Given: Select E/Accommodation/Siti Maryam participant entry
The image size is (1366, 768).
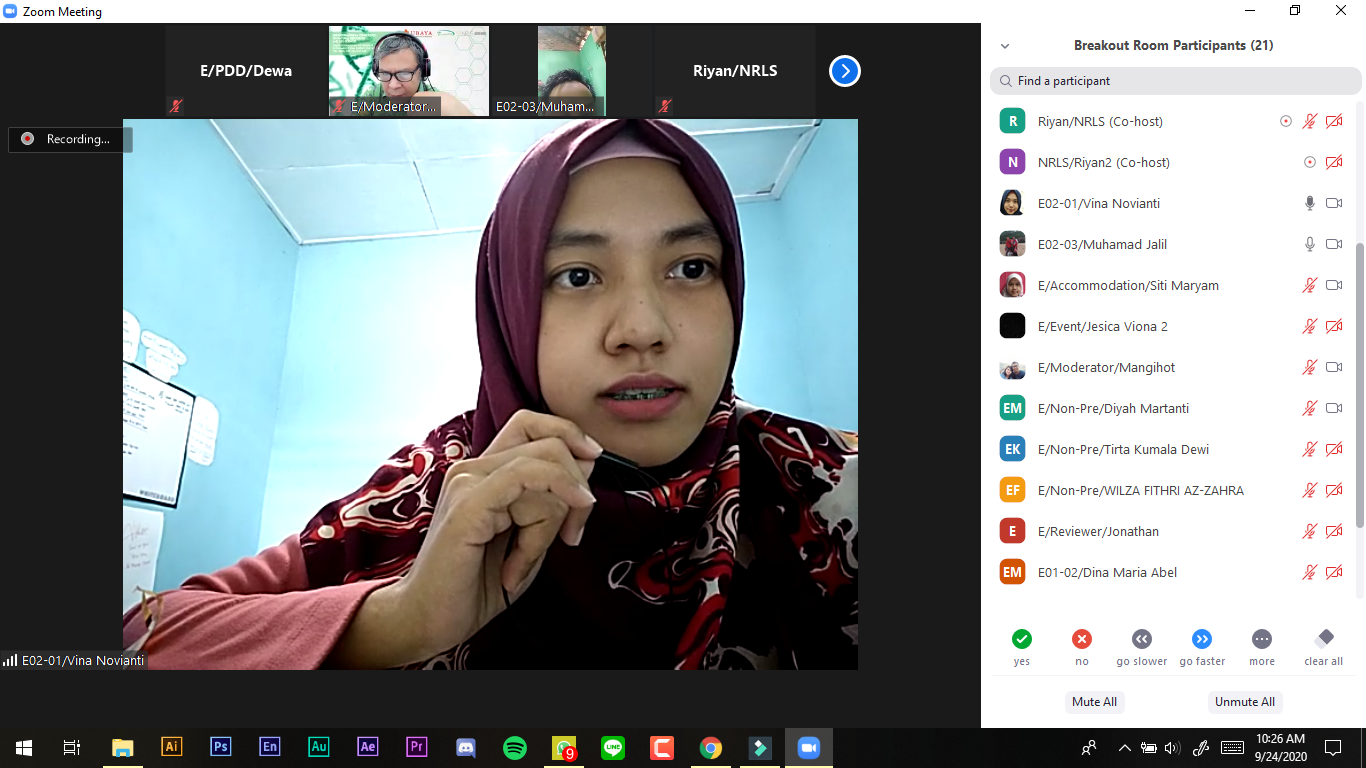Looking at the screenshot, I should point(1128,285).
